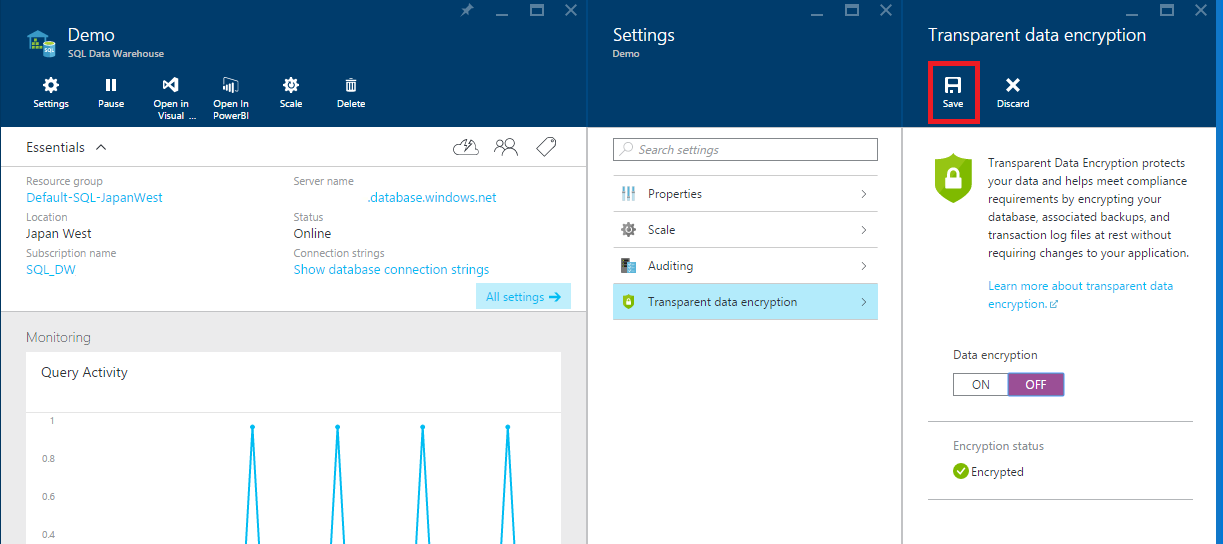1223x544 pixels.
Task: Open in Visual Studio icon
Action: pyautogui.click(x=171, y=86)
